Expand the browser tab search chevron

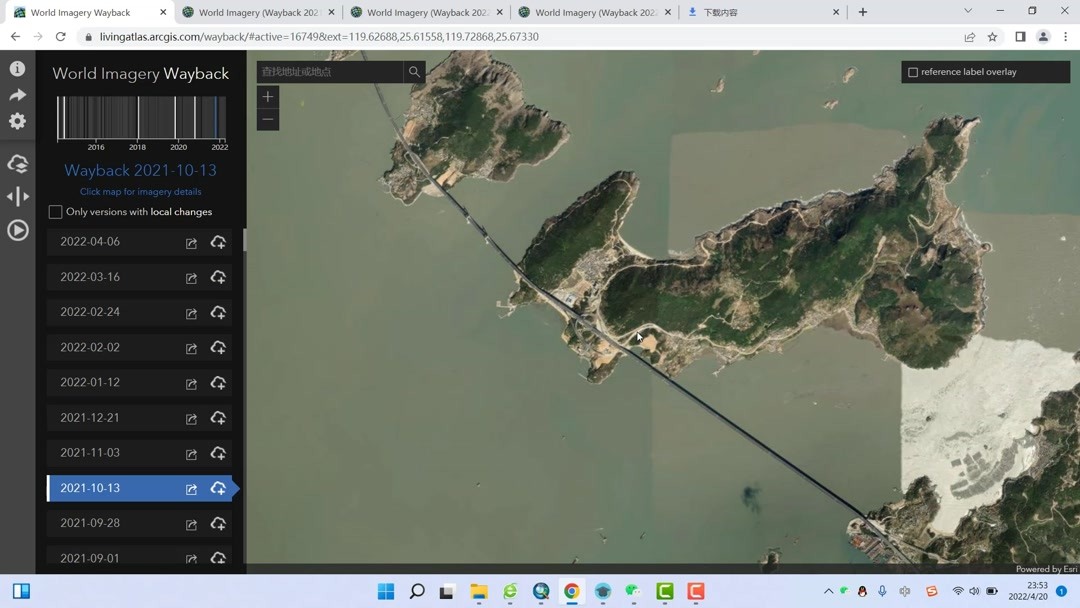tap(966, 9)
